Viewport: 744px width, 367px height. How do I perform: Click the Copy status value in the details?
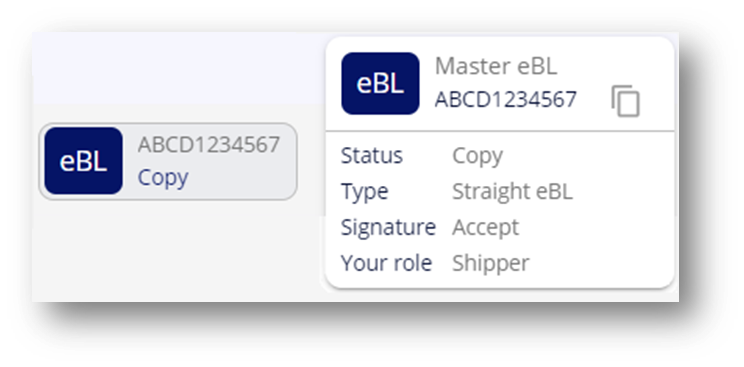pos(478,156)
